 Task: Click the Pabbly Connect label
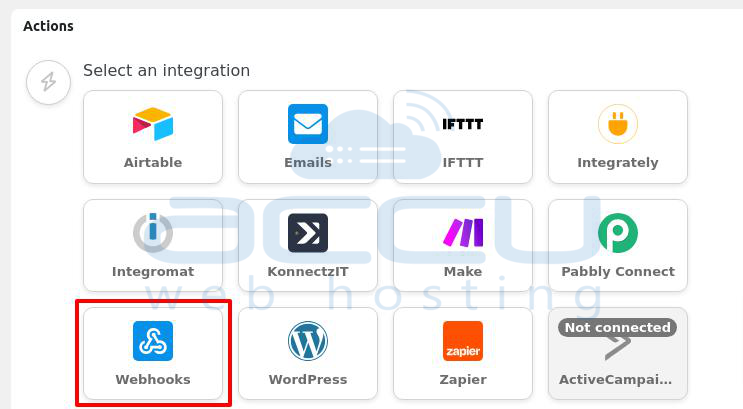(618, 272)
